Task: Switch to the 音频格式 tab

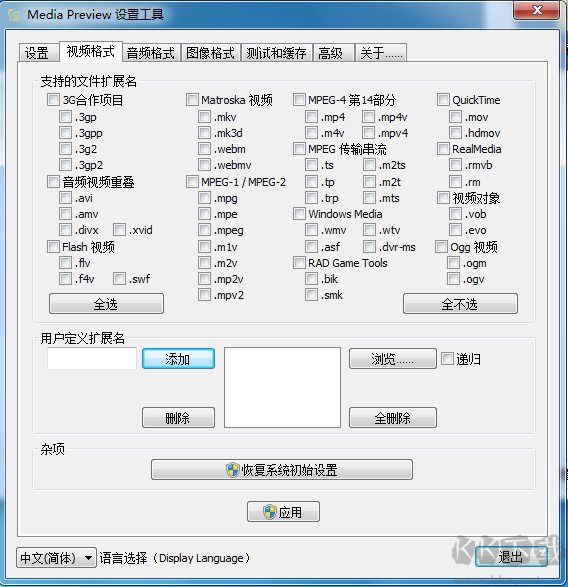Action: 151,53
